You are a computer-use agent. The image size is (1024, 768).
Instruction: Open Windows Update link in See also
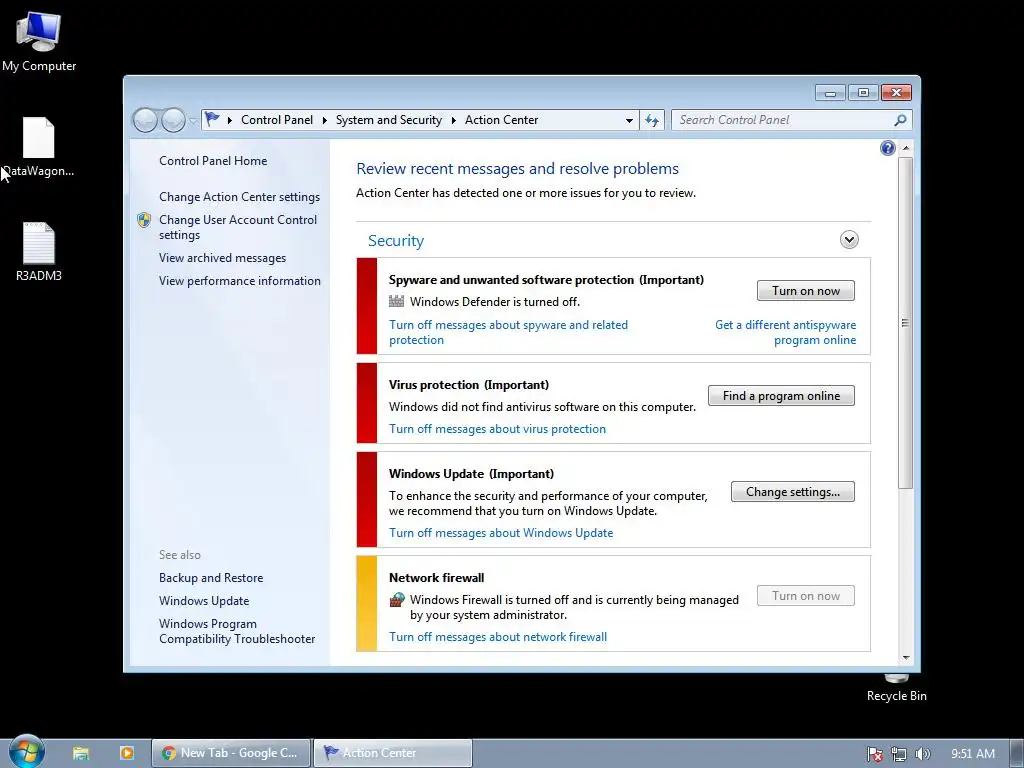pos(204,601)
